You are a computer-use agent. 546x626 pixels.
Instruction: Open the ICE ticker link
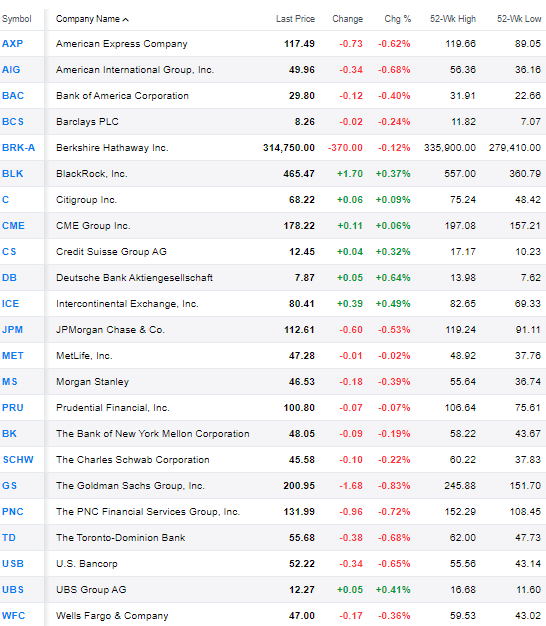[10, 303]
